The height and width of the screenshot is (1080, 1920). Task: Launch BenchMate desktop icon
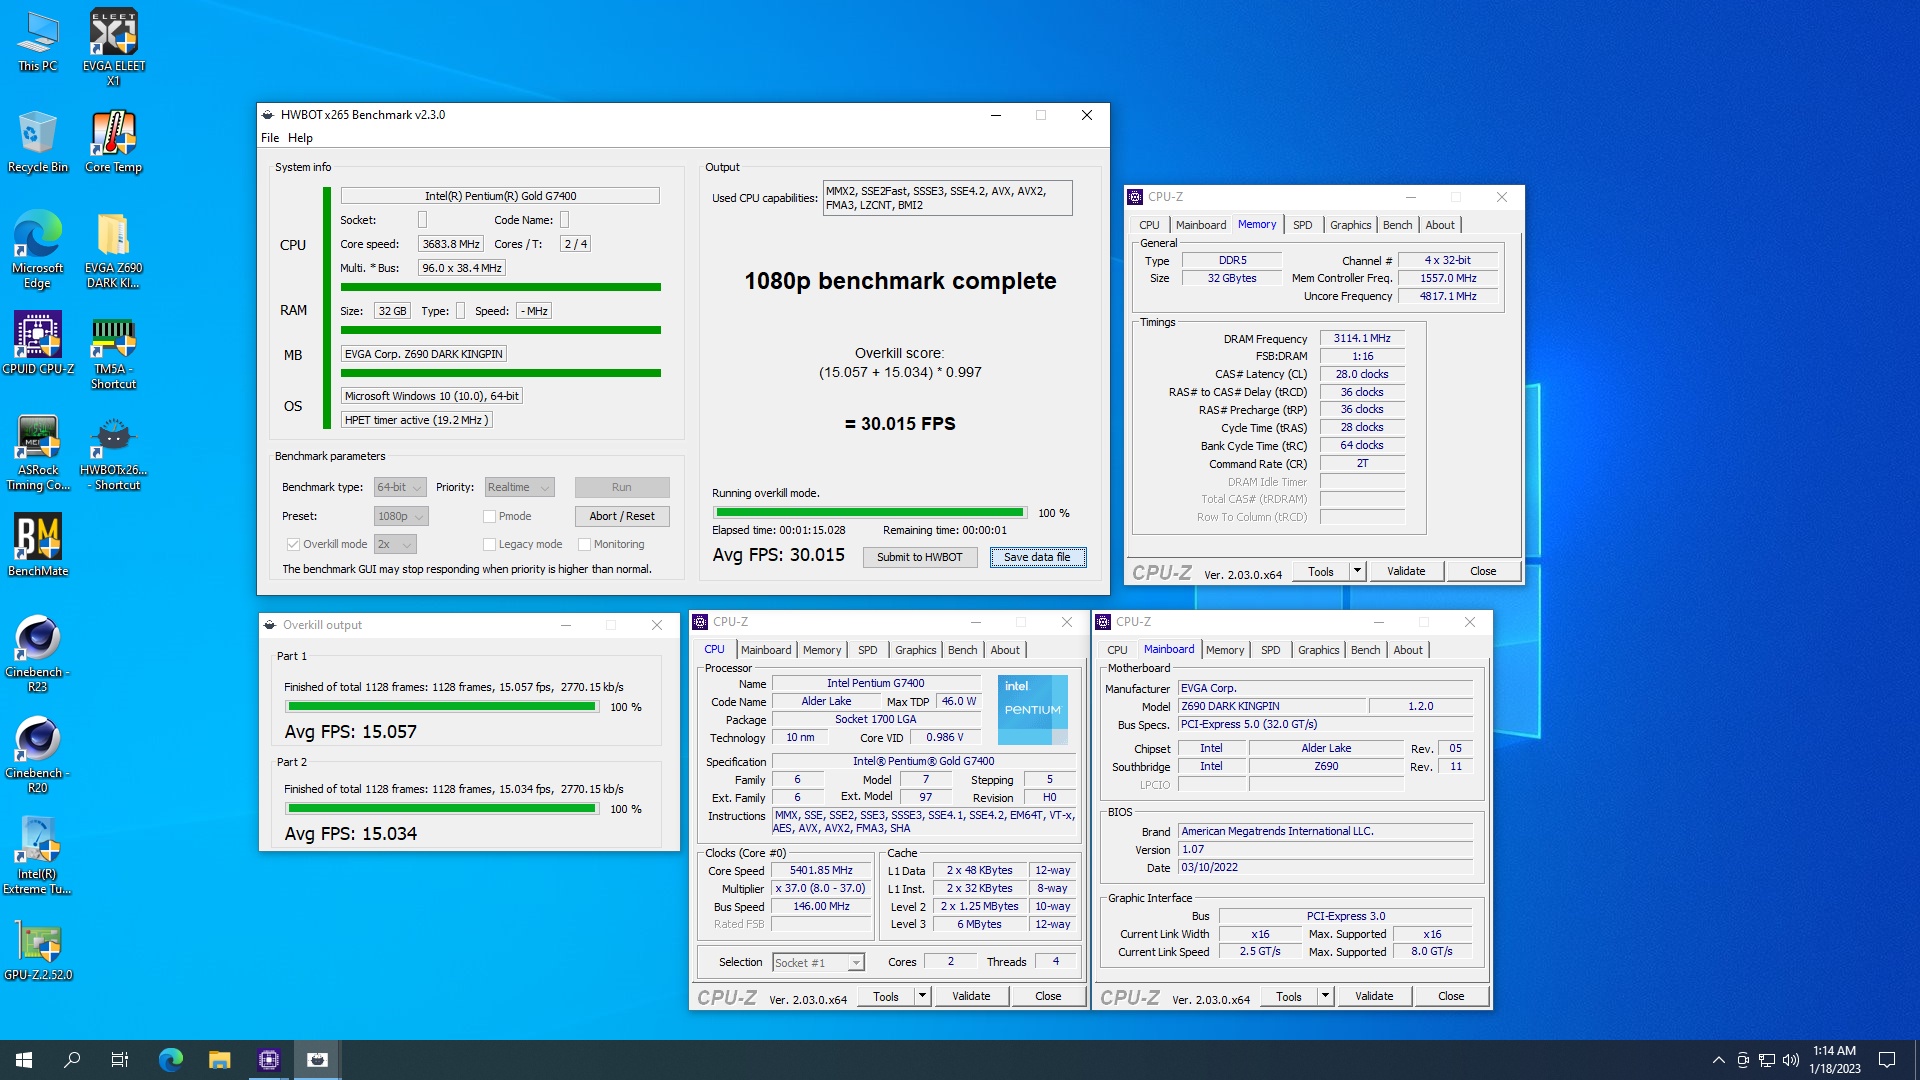pyautogui.click(x=38, y=545)
